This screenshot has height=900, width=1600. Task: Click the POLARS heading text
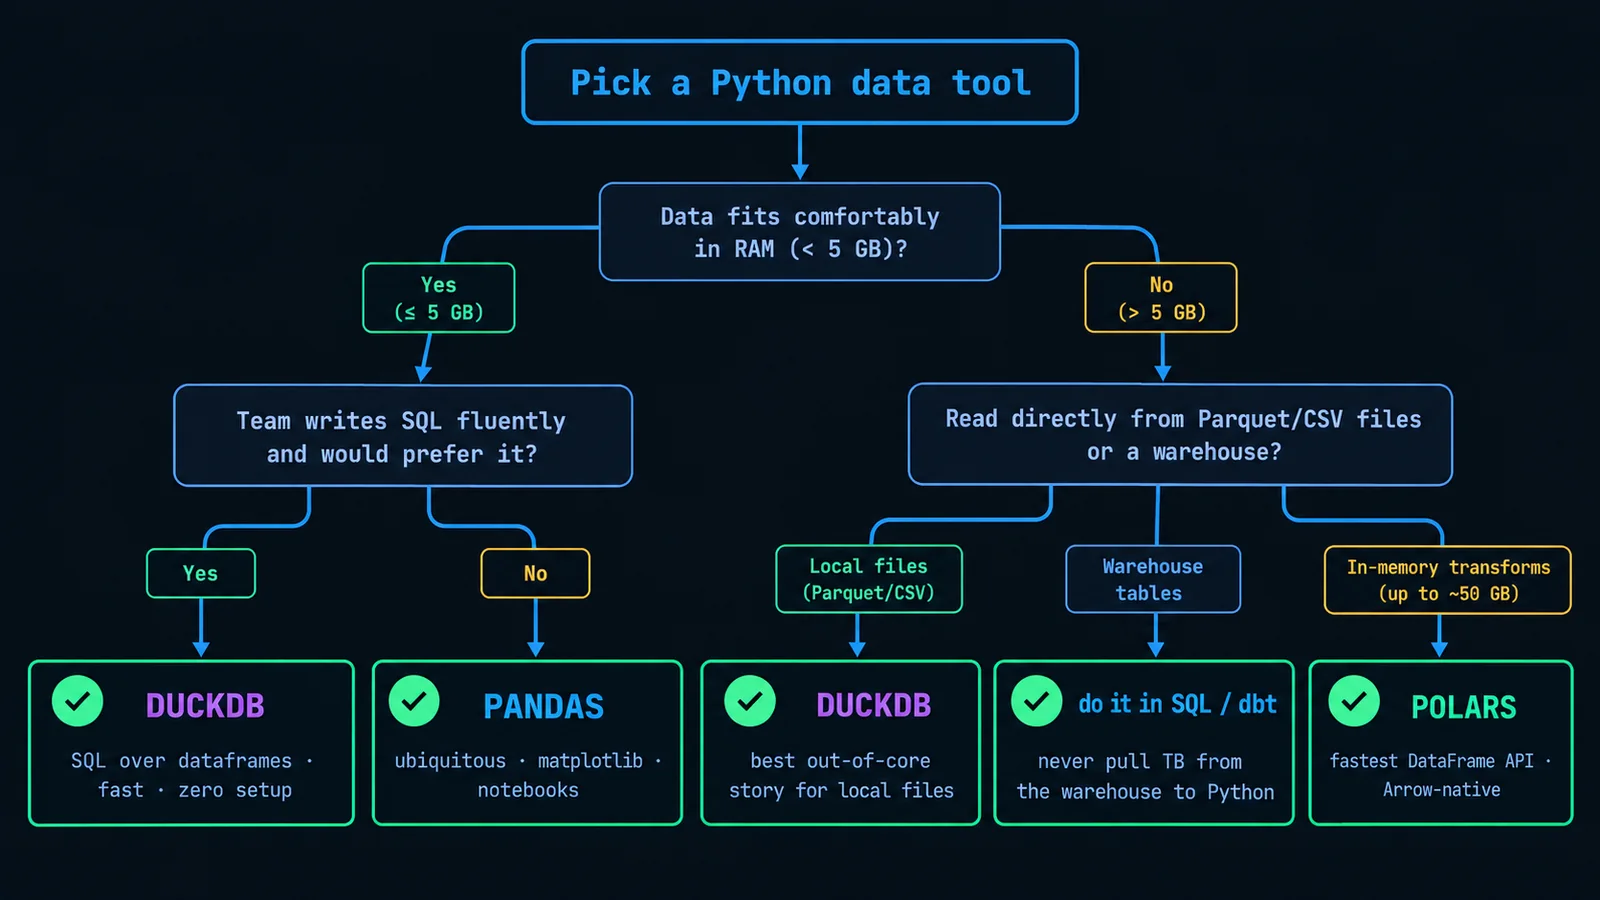[1464, 707]
